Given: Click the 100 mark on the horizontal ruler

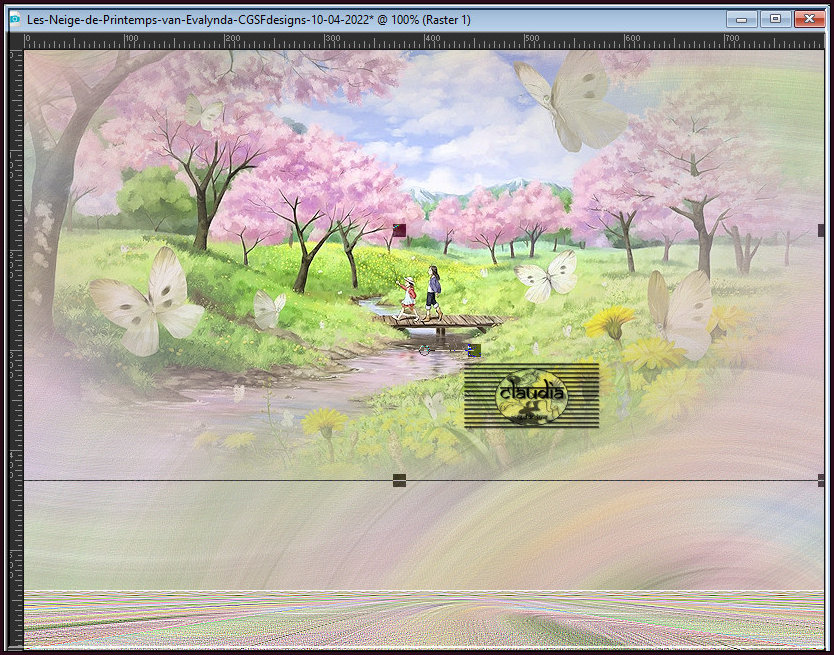Looking at the screenshot, I should (x=131, y=38).
